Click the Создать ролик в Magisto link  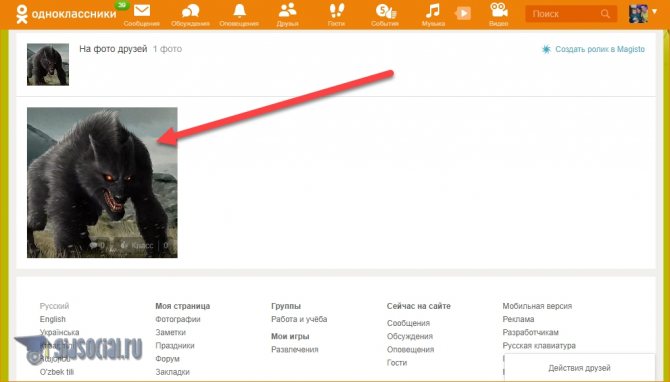coord(600,49)
